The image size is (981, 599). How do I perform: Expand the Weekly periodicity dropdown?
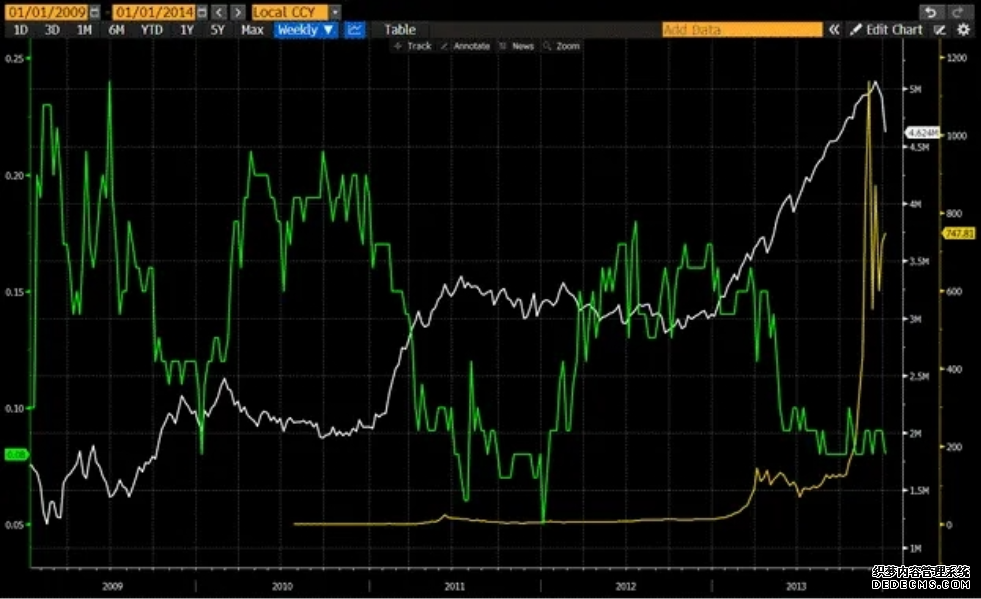pyautogui.click(x=305, y=29)
